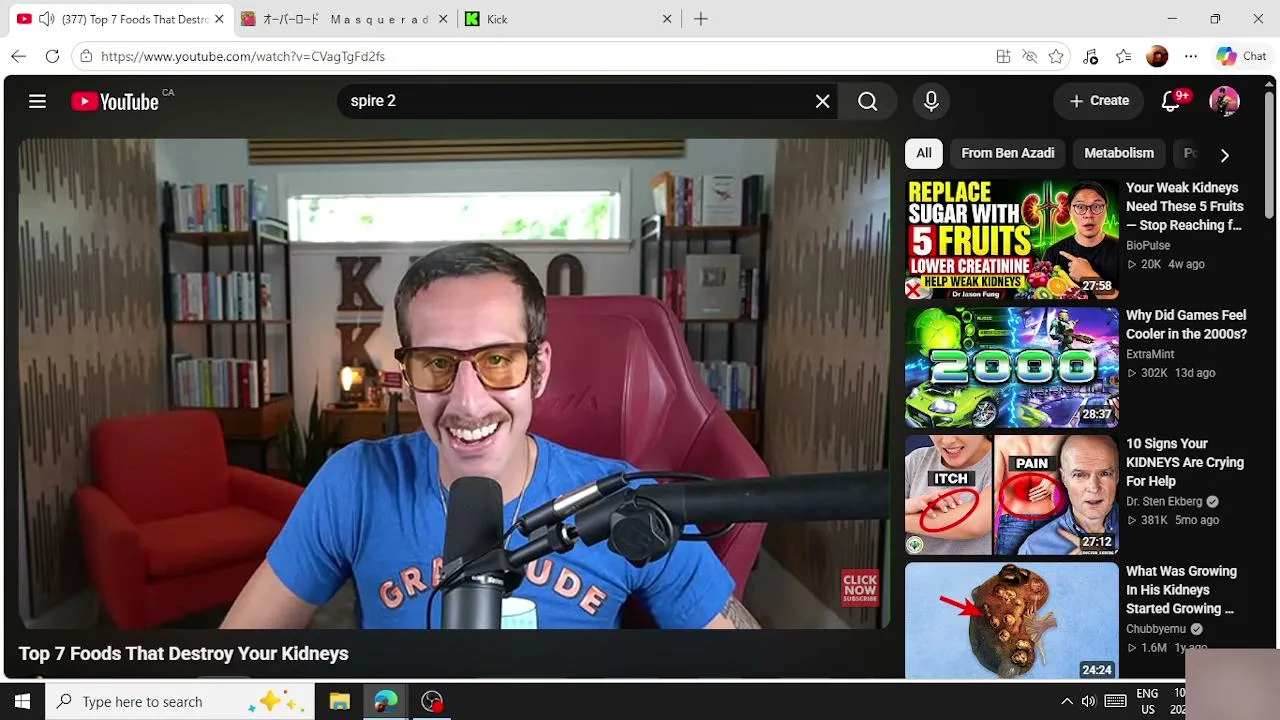
Task: Select the From Ben Azadi chip
Action: pos(1008,153)
